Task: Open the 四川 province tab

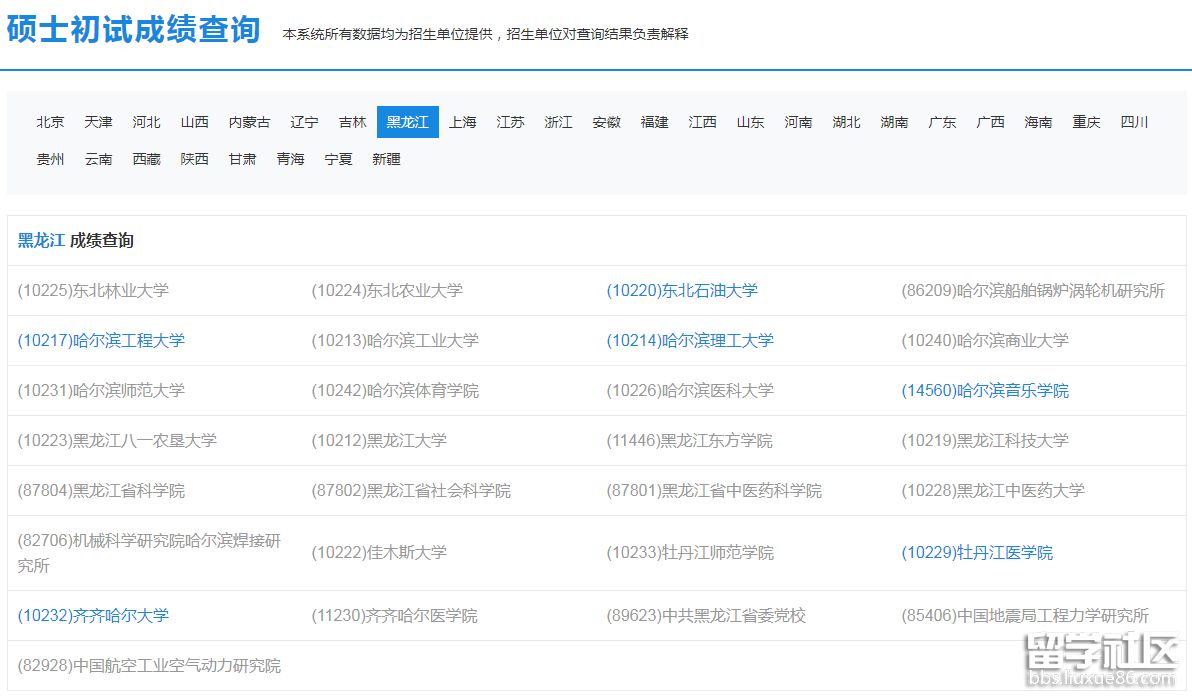Action: click(x=1134, y=121)
